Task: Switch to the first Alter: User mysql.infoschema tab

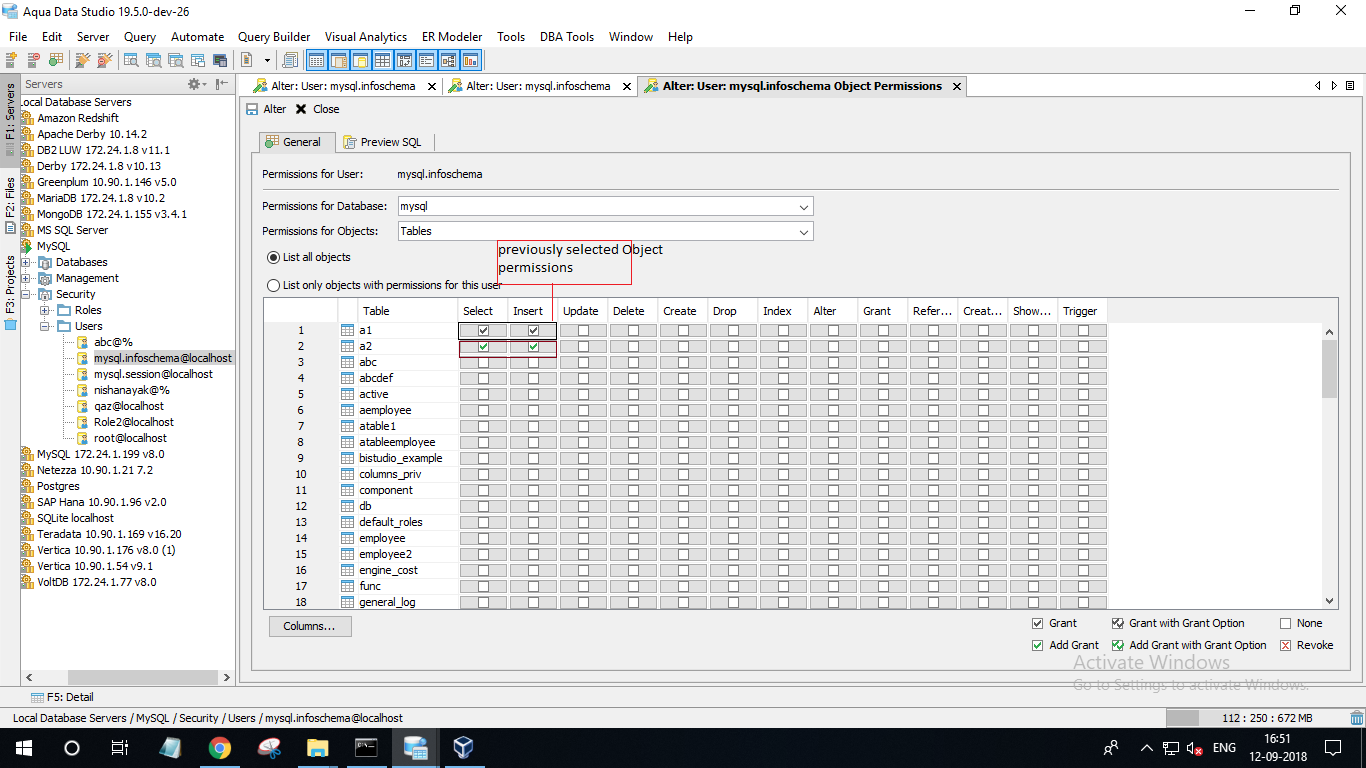Action: [x=343, y=86]
